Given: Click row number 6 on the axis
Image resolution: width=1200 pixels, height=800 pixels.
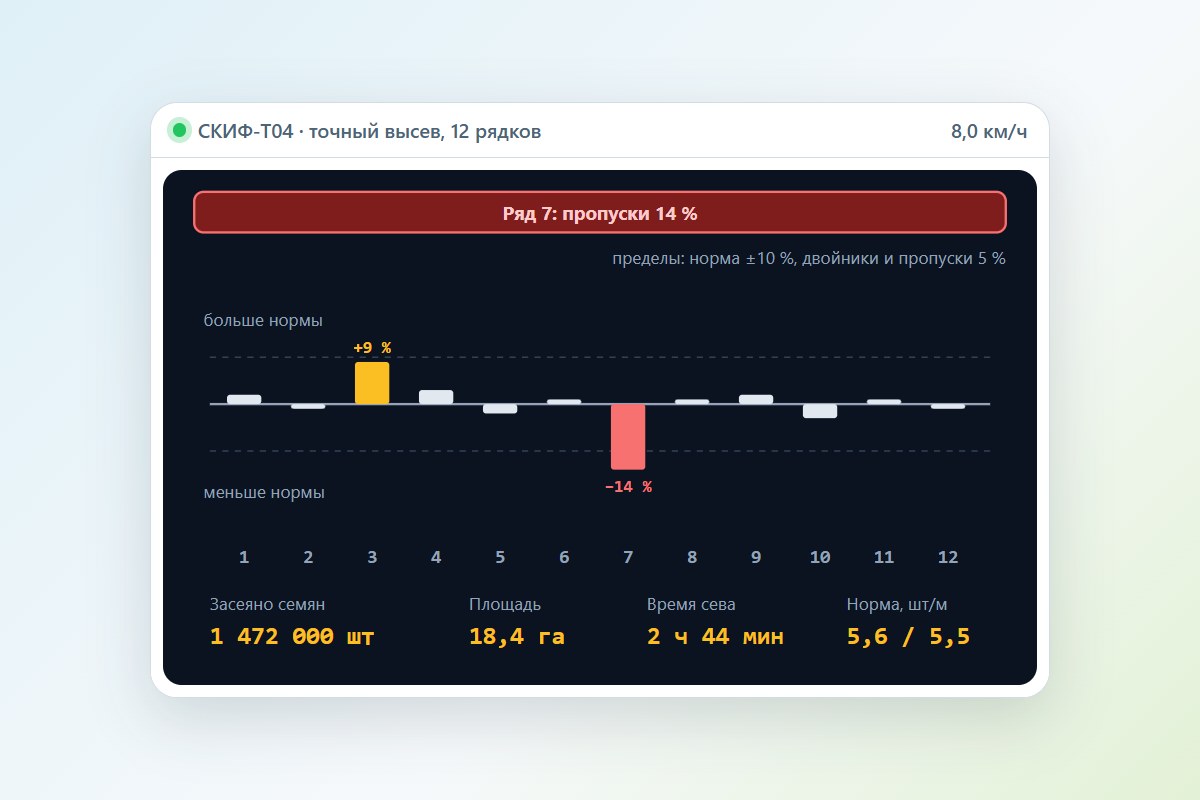Looking at the screenshot, I should [564, 558].
